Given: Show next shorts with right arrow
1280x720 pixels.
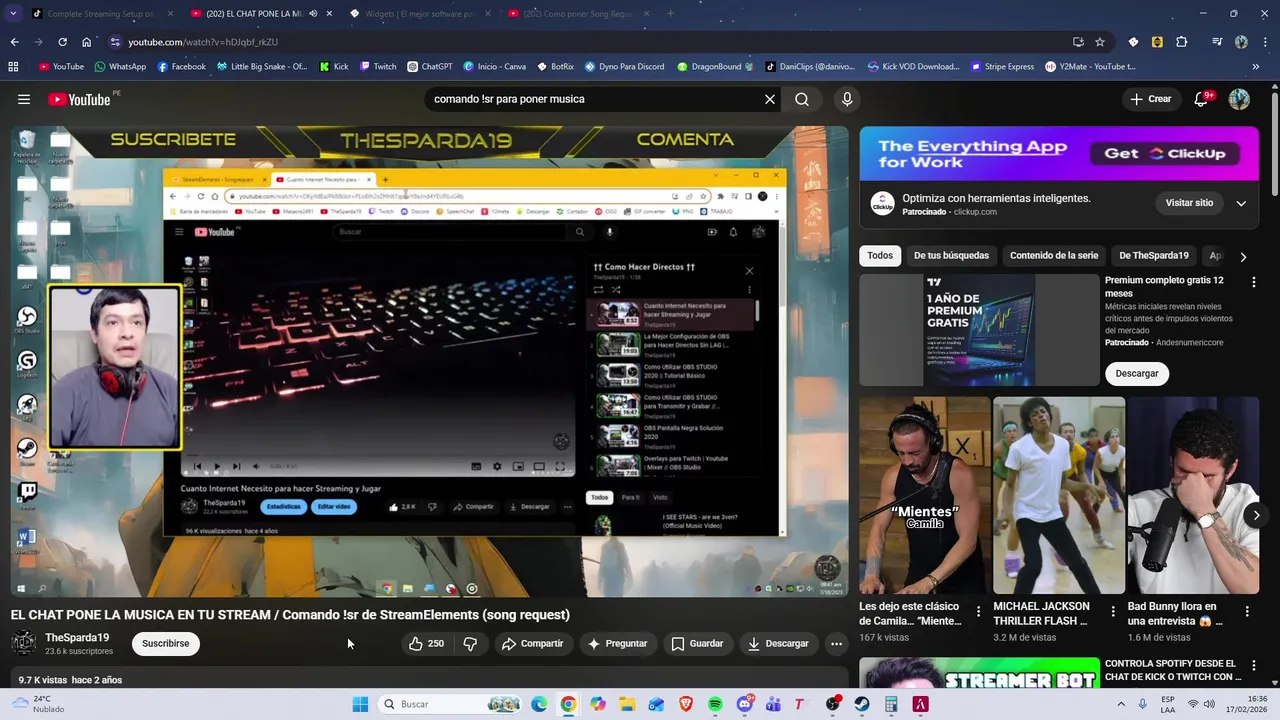Looking at the screenshot, I should coord(1257,516).
